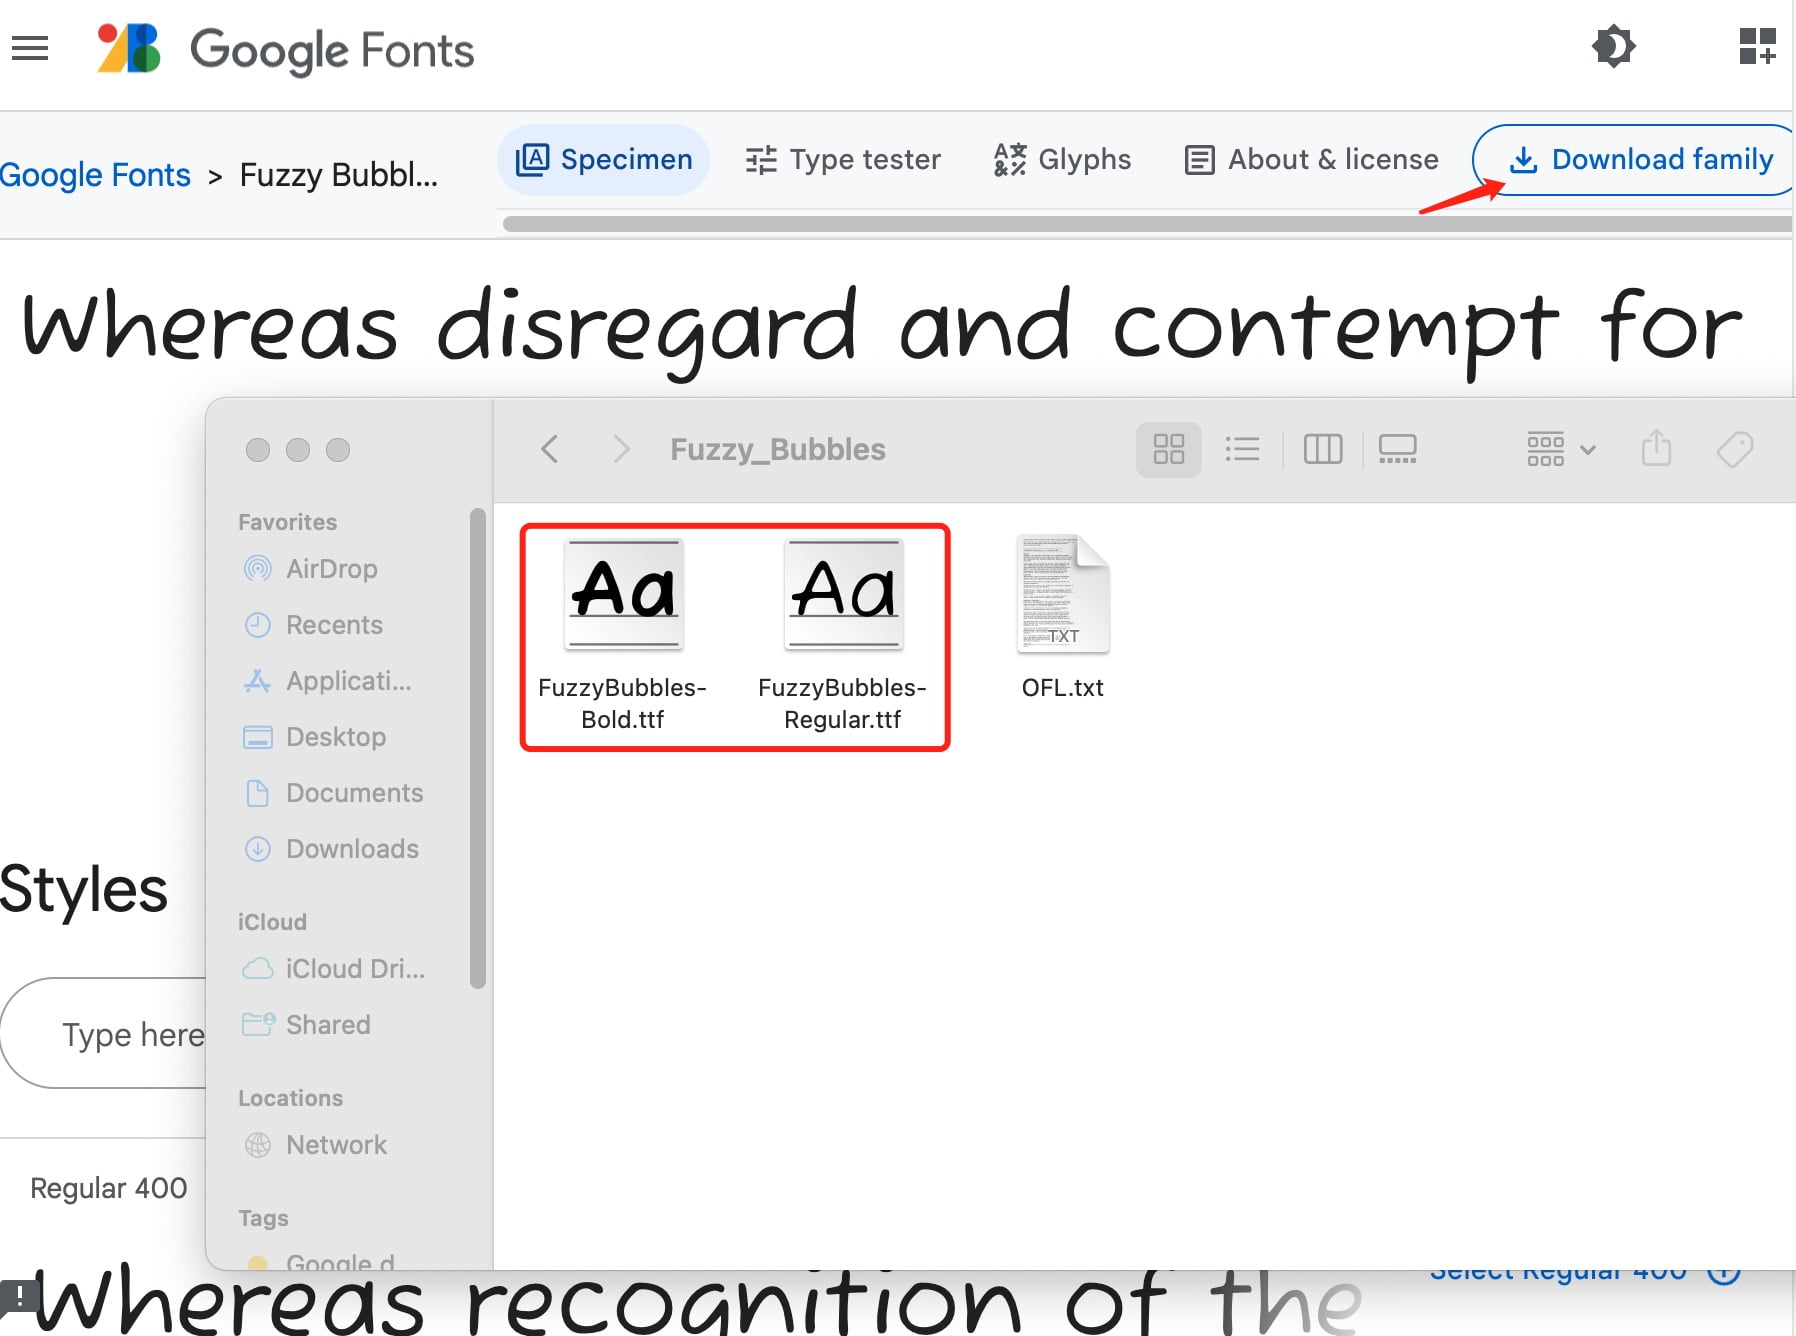Click the Finder red close button
The image size is (1796, 1336).
click(x=258, y=450)
